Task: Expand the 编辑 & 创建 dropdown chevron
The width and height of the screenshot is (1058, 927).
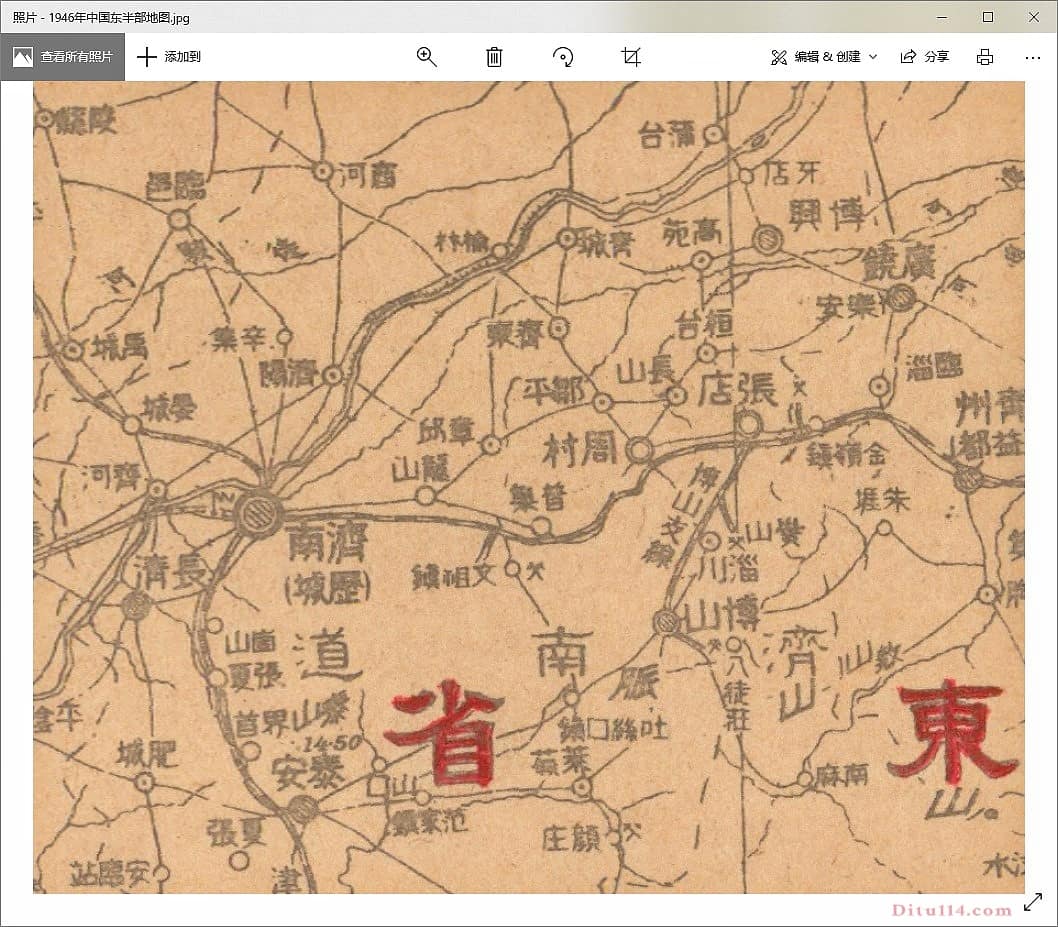Action: 873,57
